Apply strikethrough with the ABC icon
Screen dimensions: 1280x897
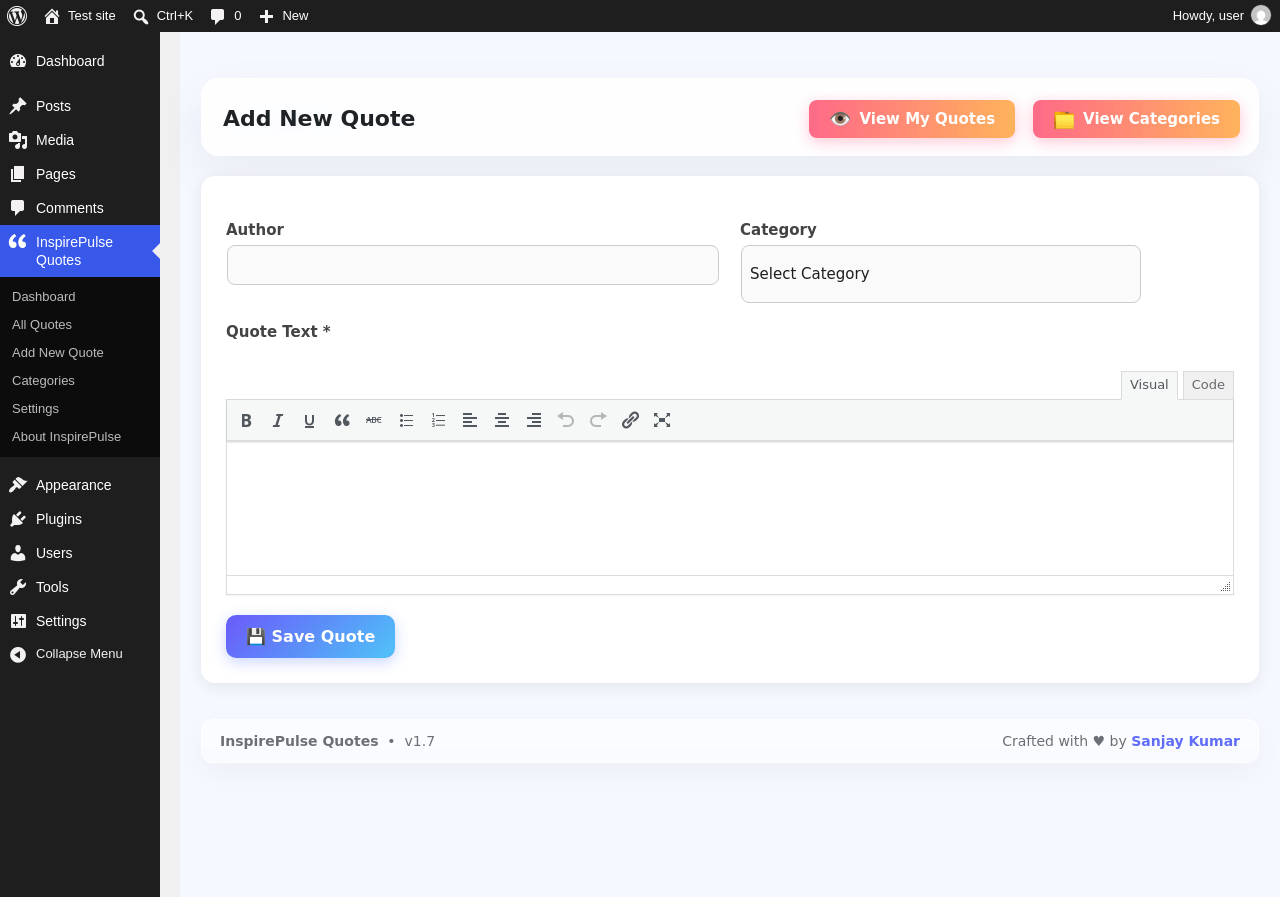(374, 420)
